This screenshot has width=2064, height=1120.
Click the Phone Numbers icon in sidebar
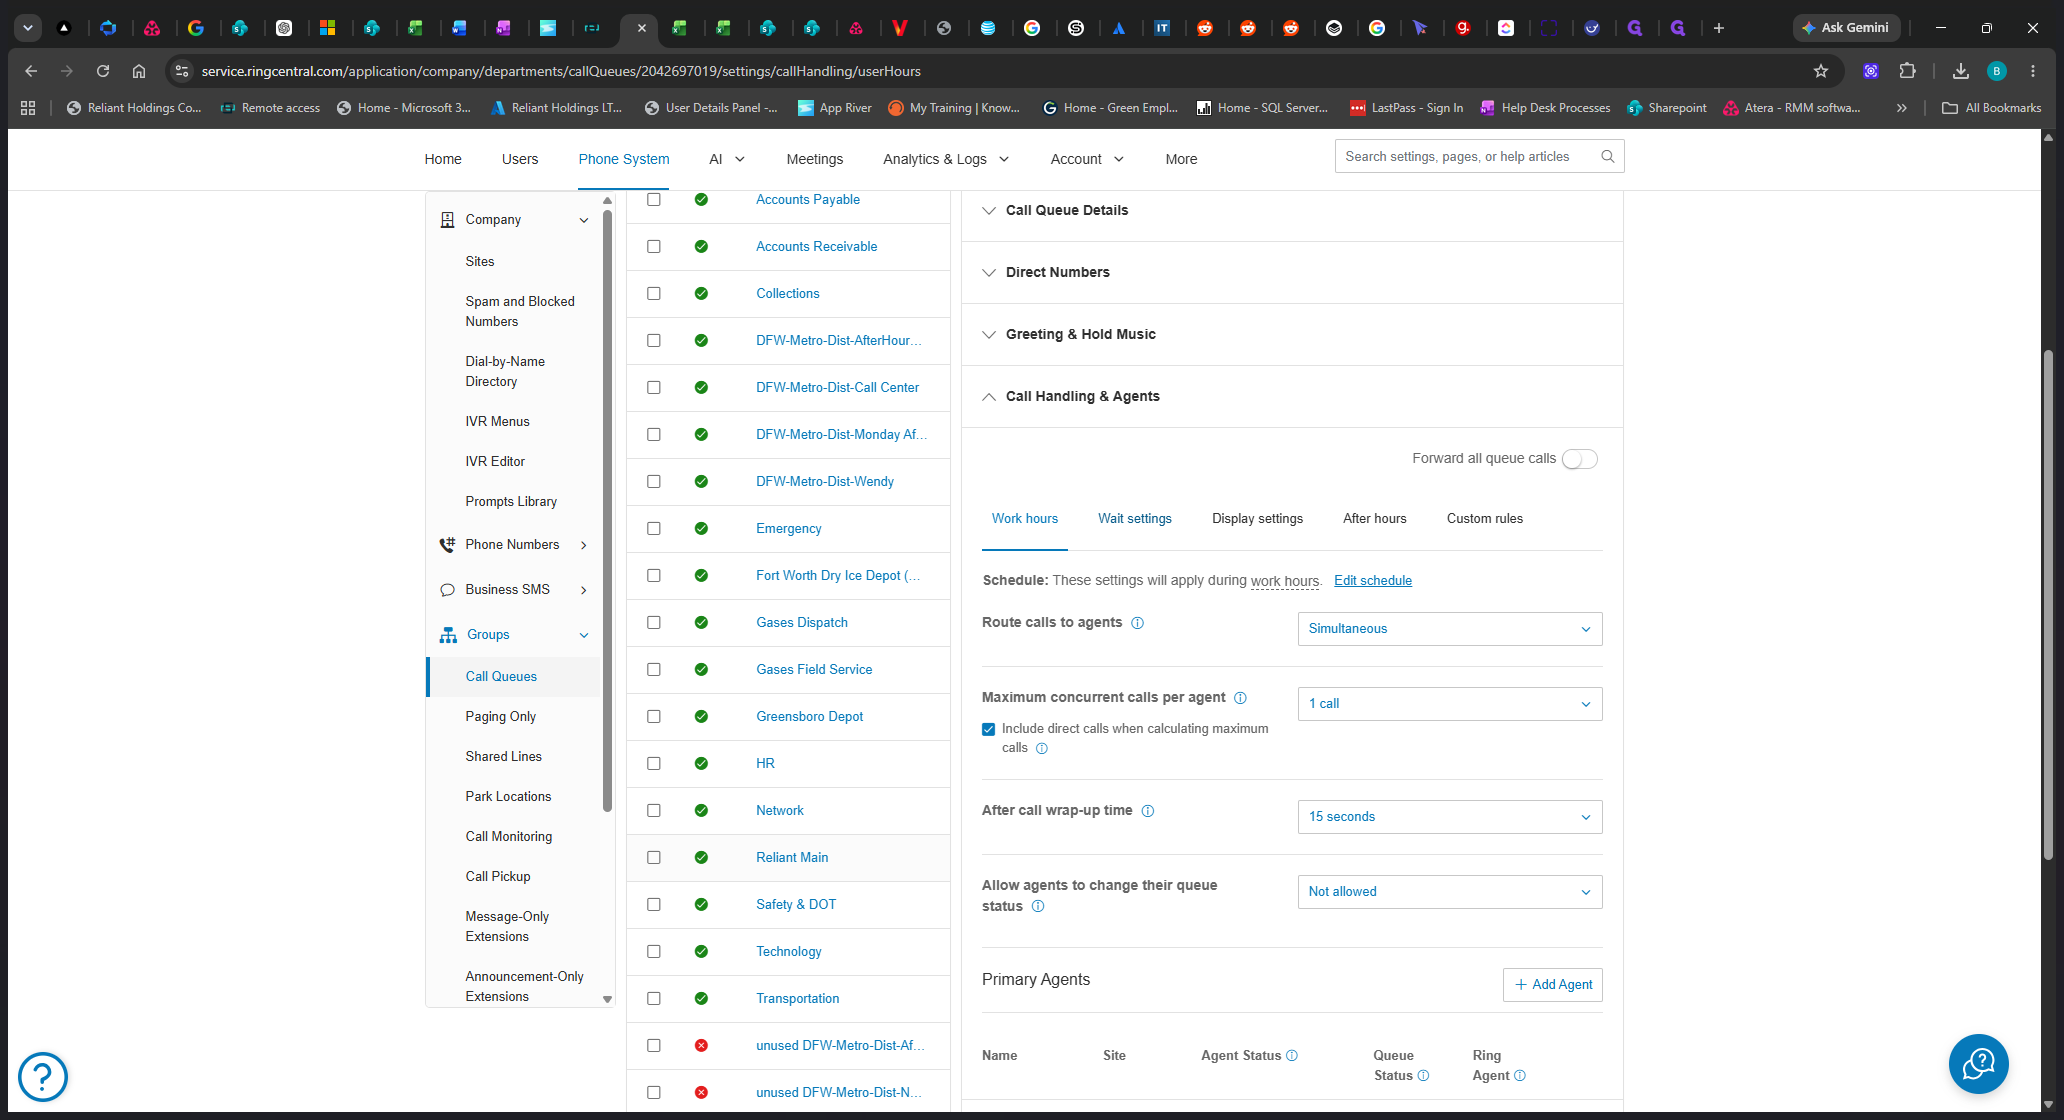click(447, 545)
